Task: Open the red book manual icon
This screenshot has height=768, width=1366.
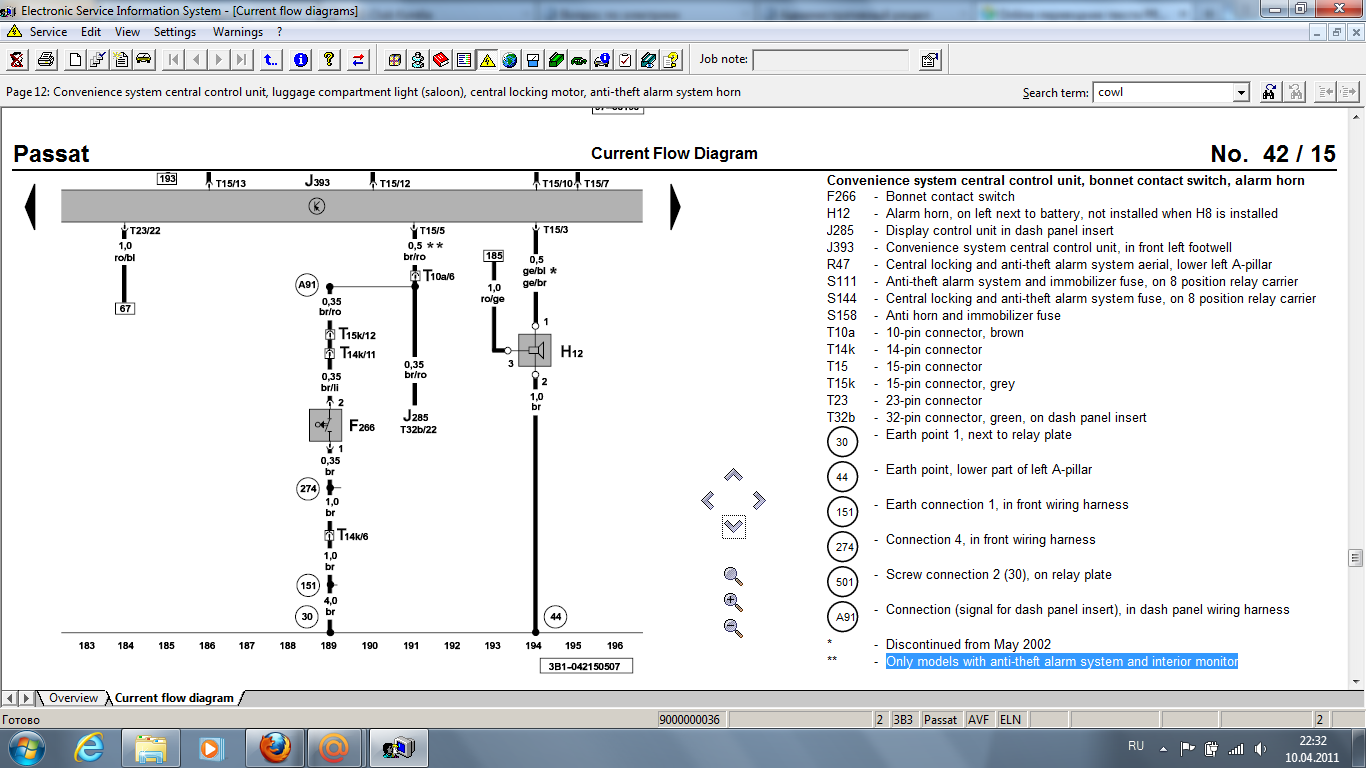Action: pos(441,60)
